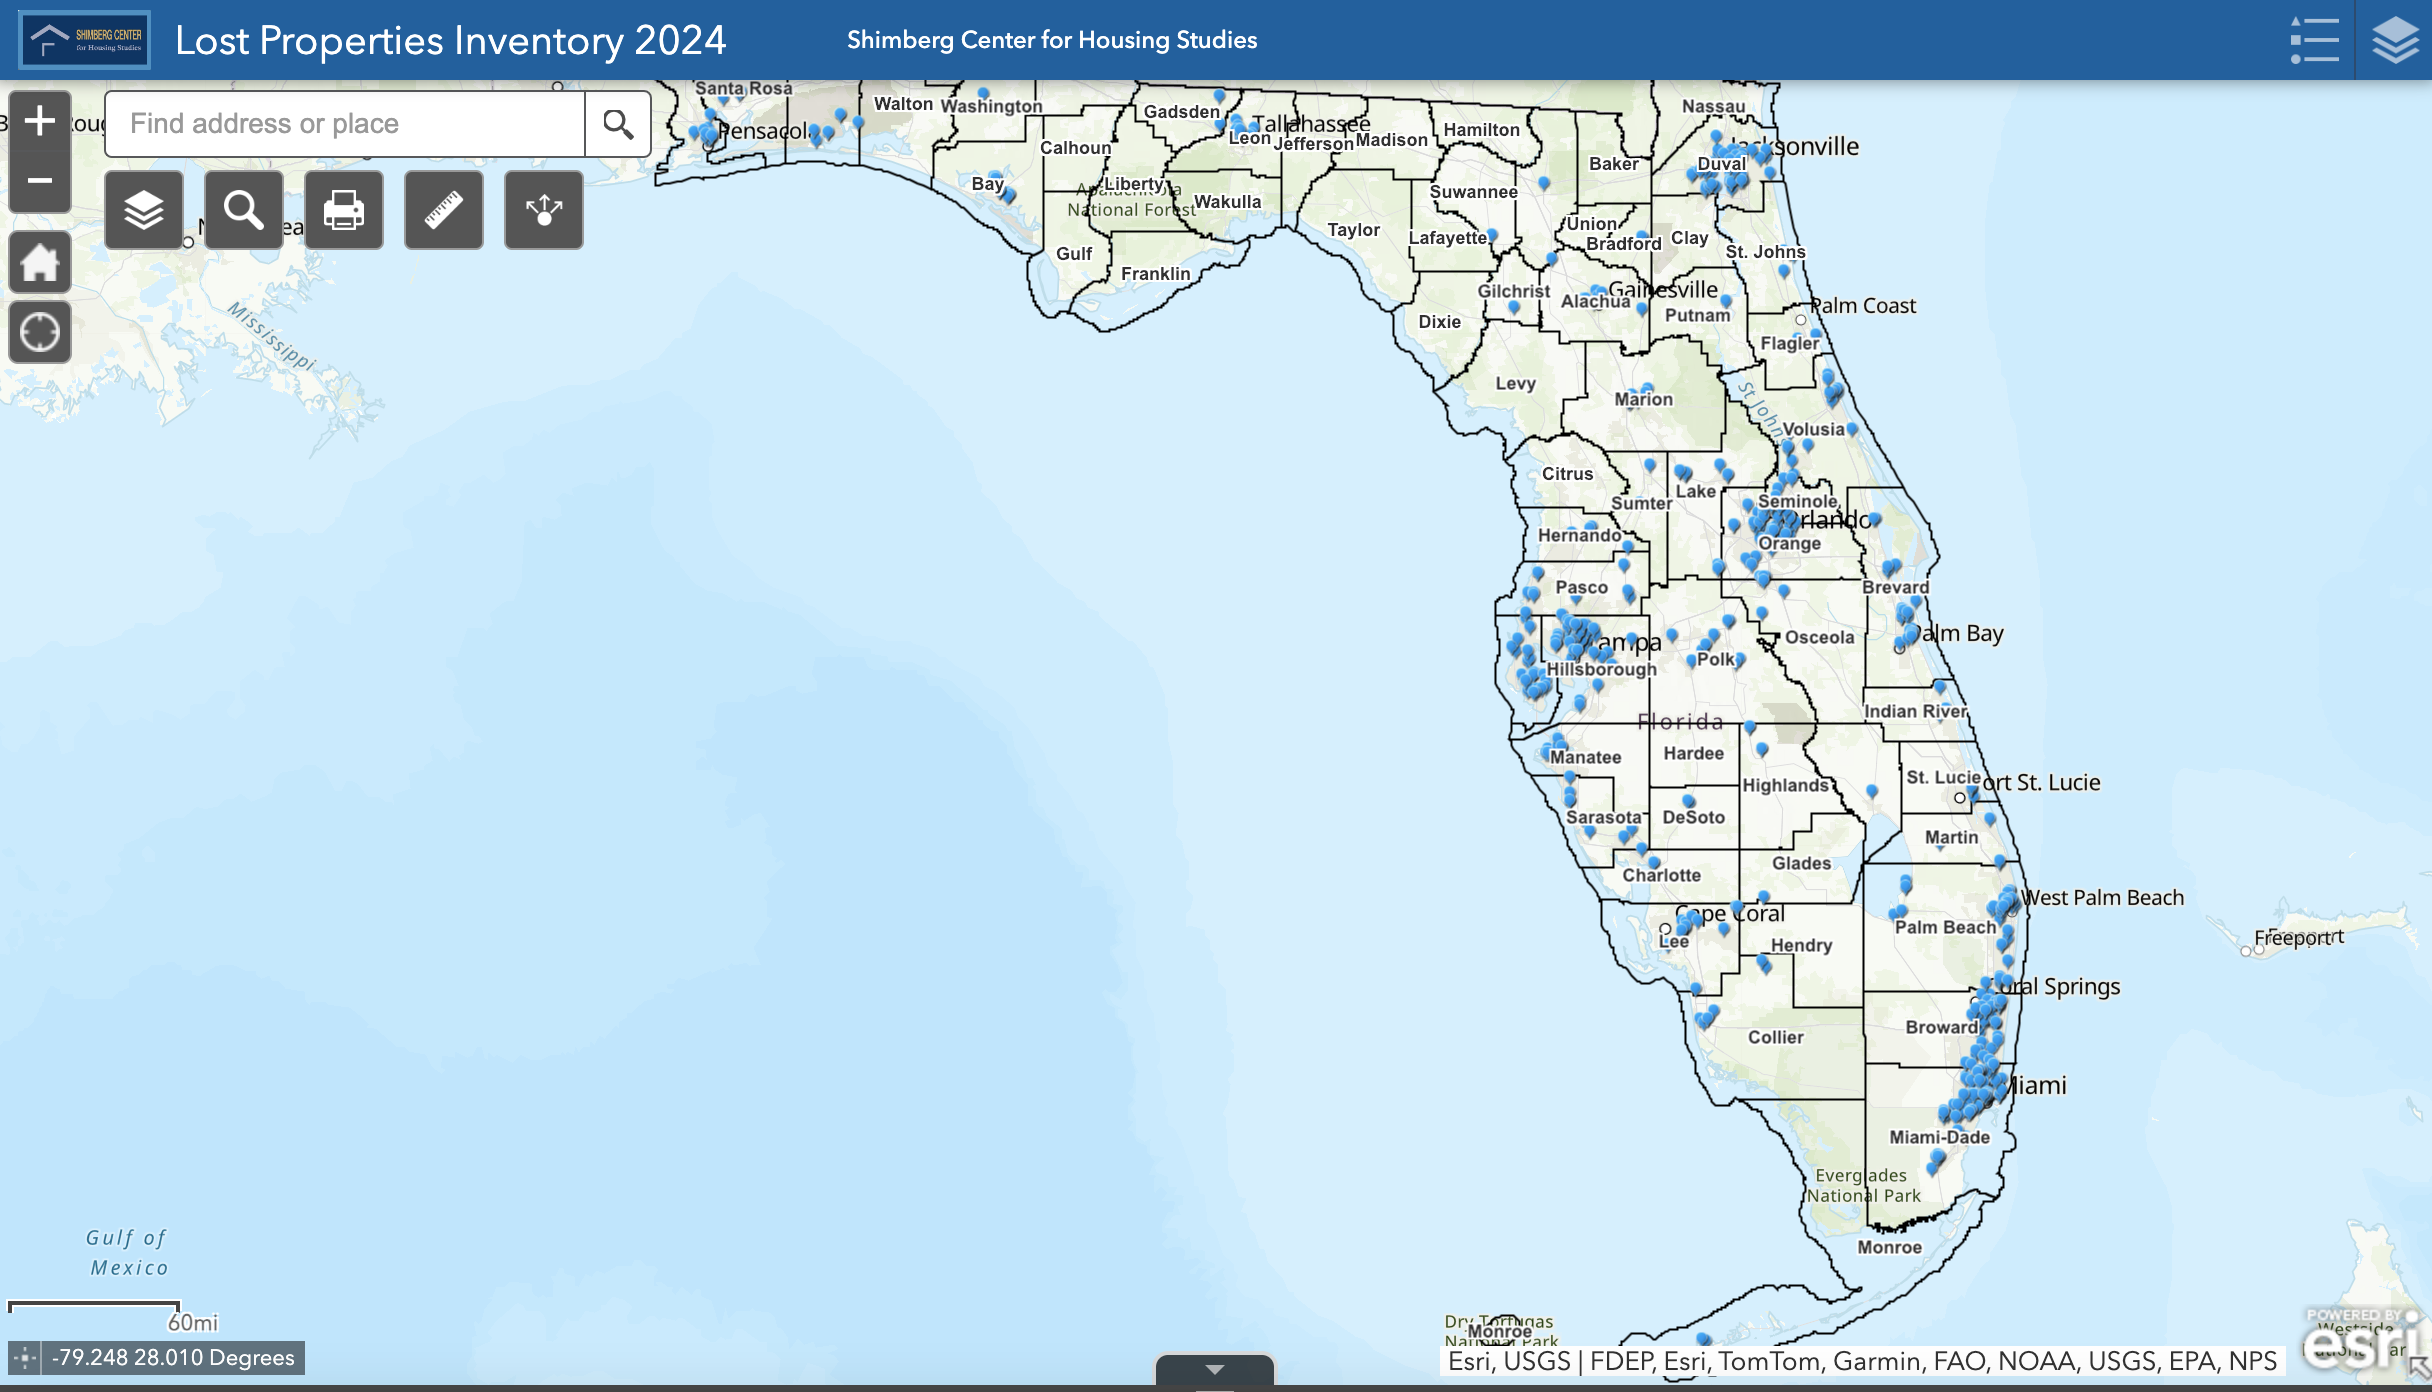Open the query magnifier widget
The image size is (2432, 1392).
pyautogui.click(x=244, y=210)
